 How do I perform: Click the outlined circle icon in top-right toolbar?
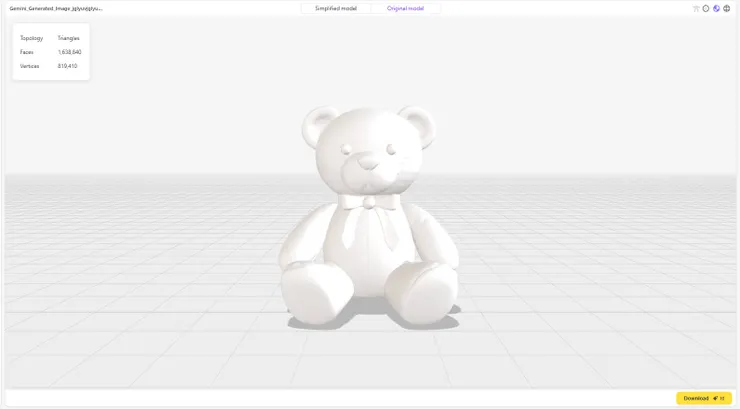pyautogui.click(x=706, y=8)
